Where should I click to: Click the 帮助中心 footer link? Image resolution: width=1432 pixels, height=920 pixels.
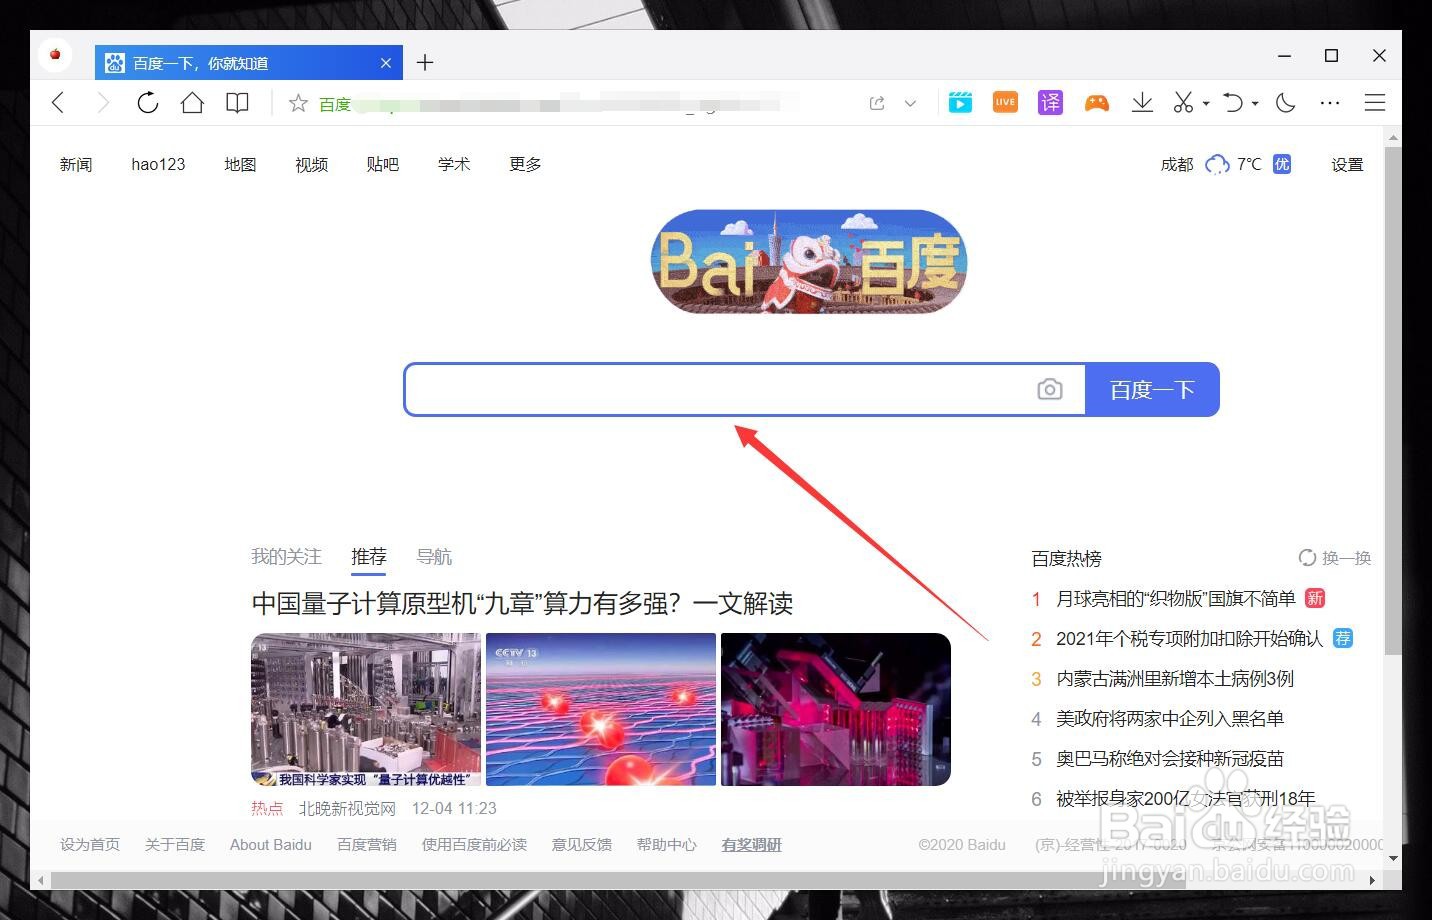[x=667, y=844]
